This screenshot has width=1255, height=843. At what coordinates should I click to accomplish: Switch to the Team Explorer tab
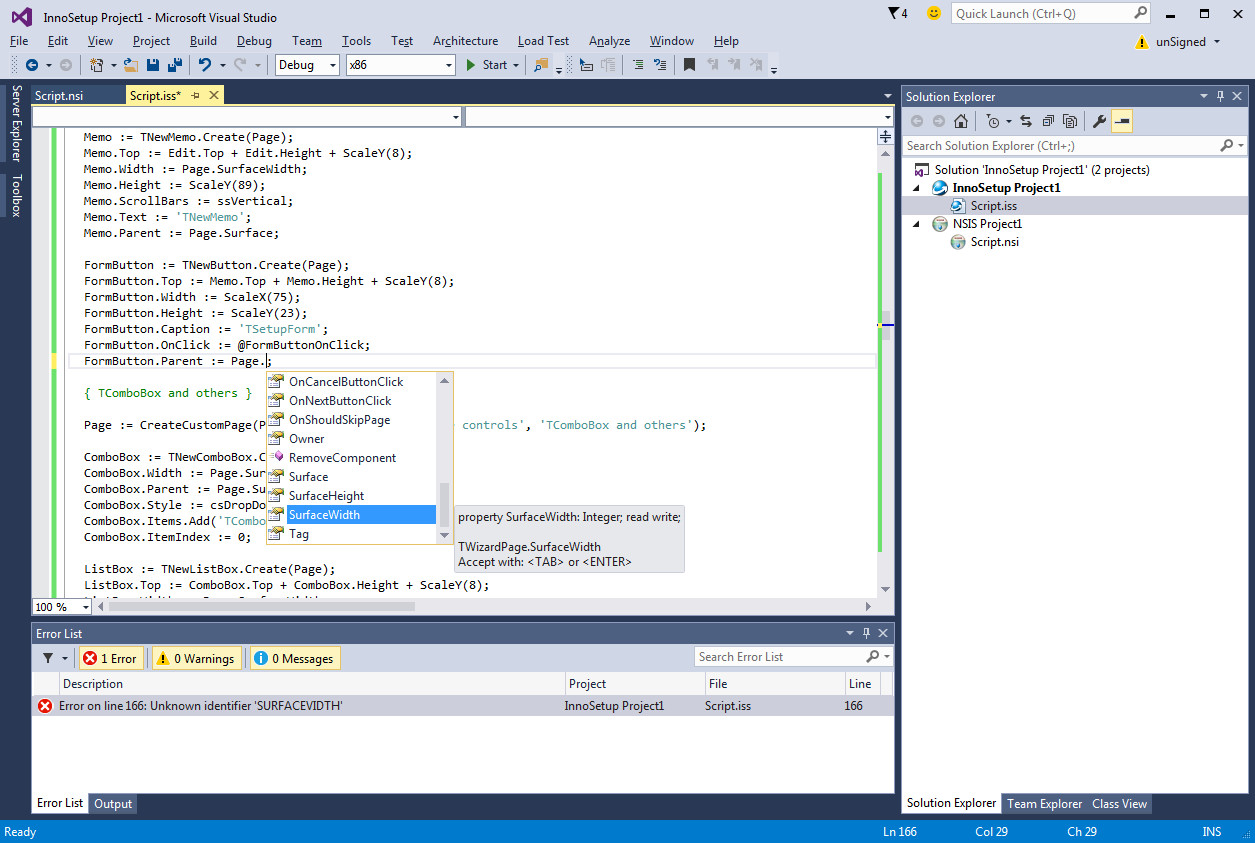coord(1044,803)
